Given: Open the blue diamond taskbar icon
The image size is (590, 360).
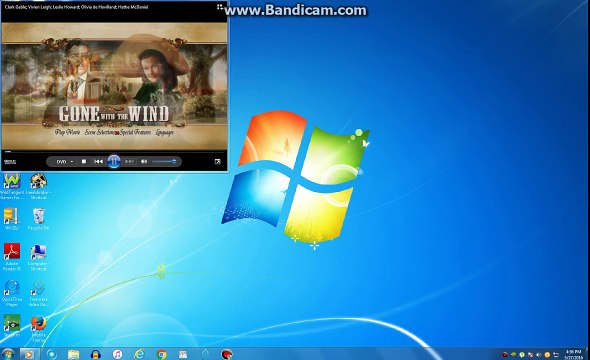Looking at the screenshot, I should [x=205, y=354].
